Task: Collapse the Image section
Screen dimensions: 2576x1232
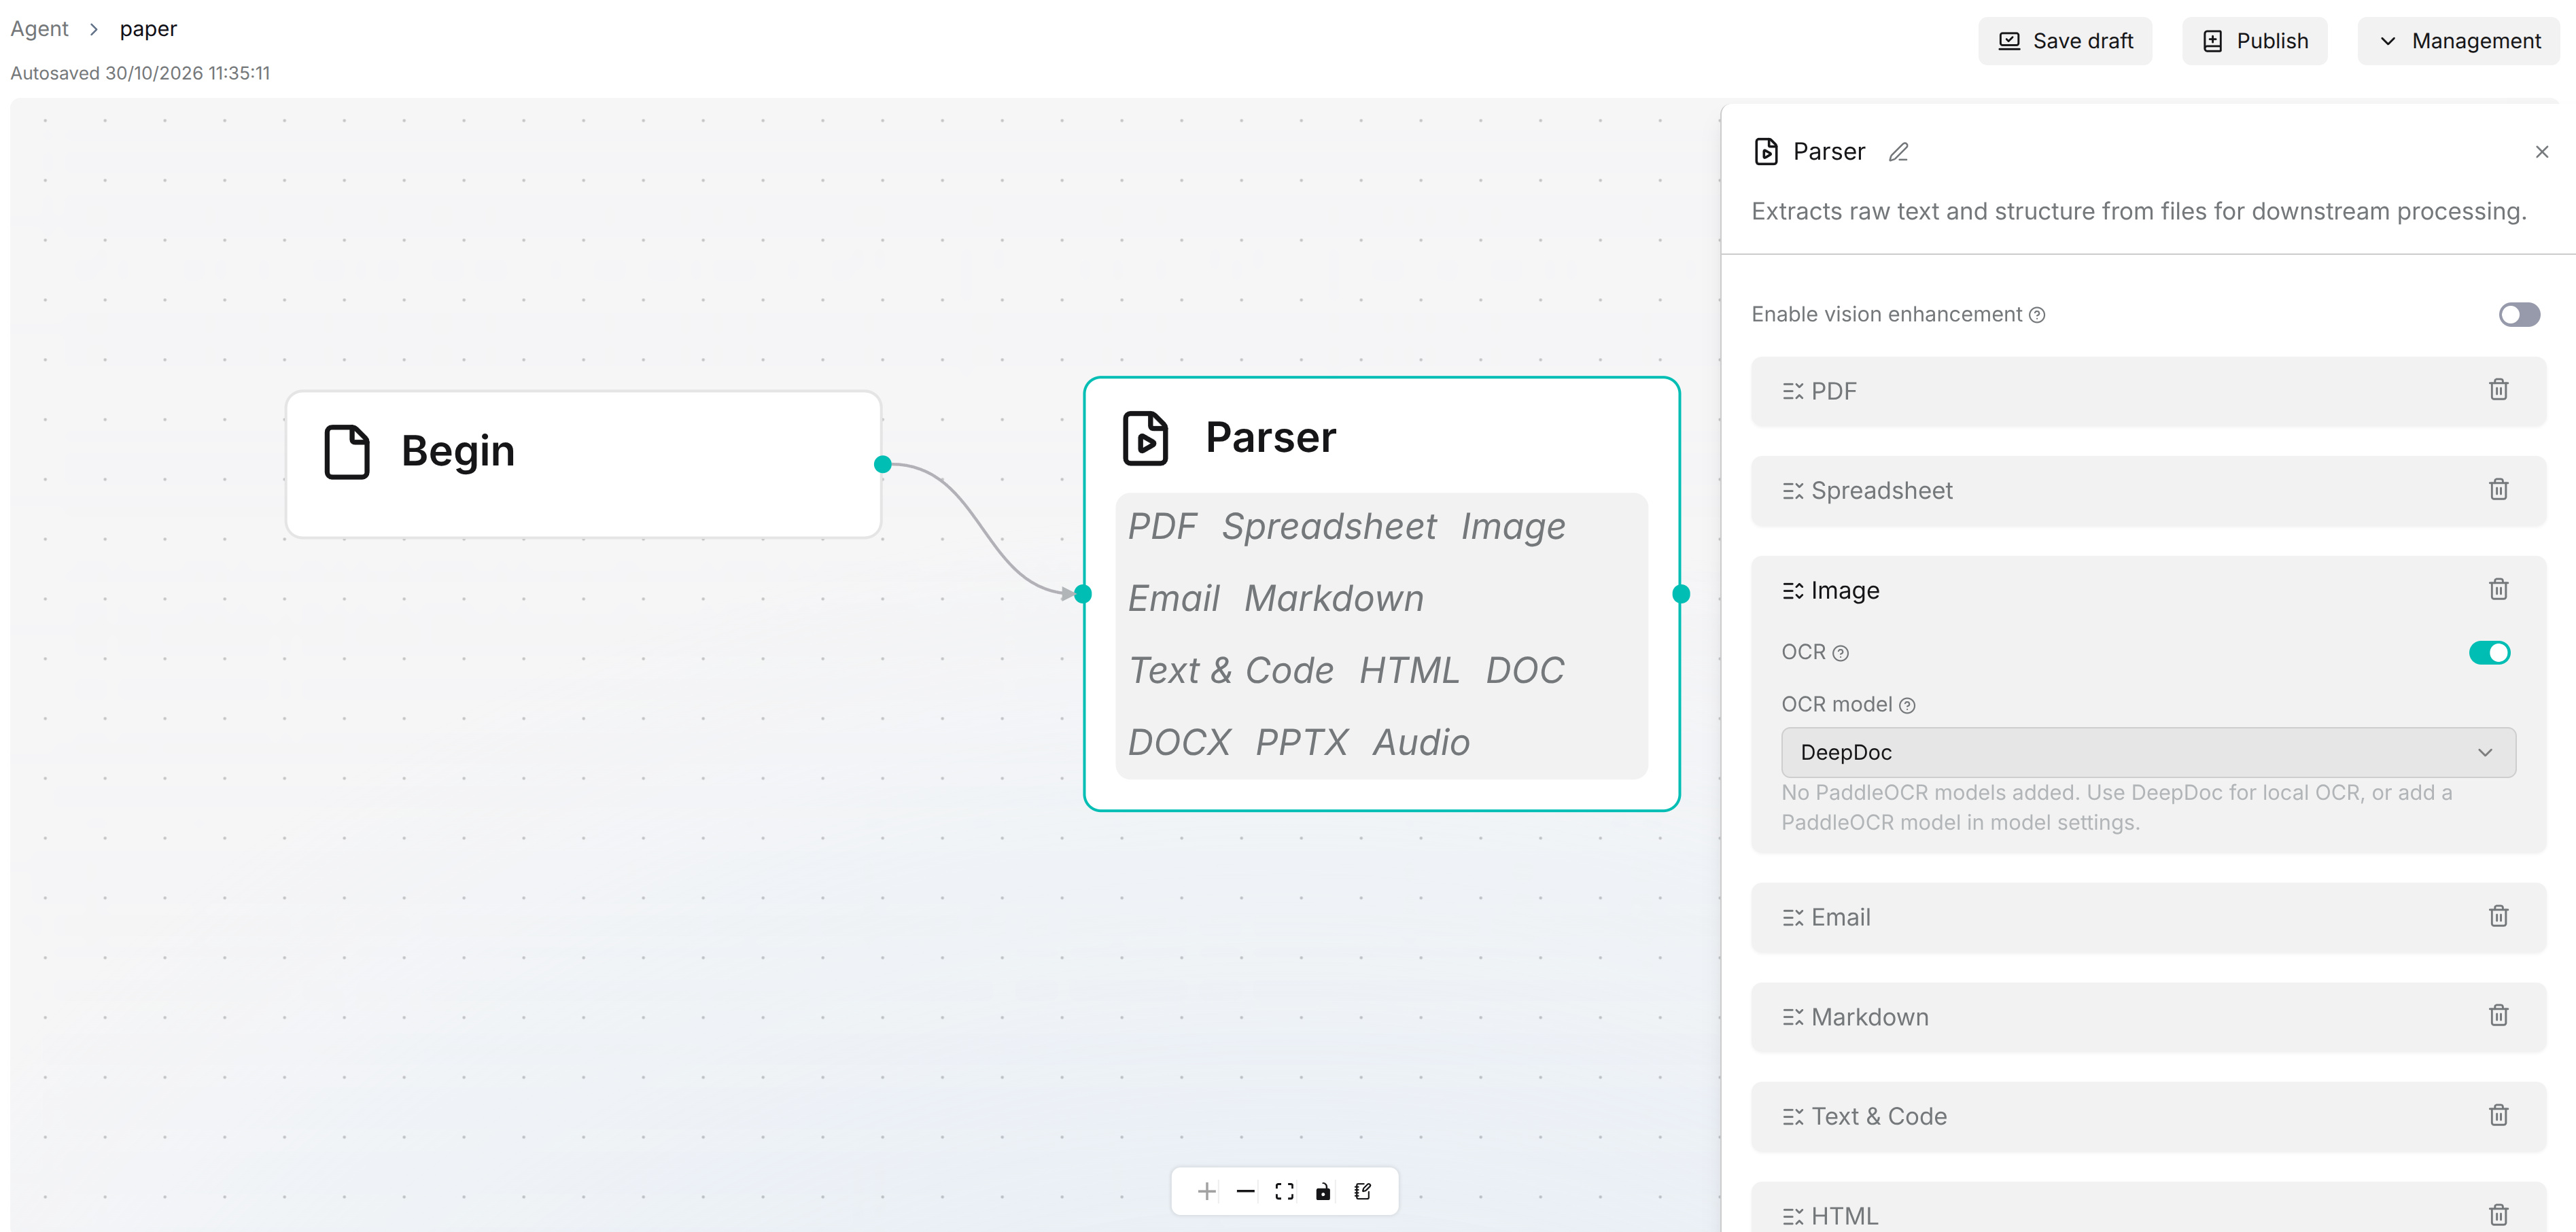Action: click(x=1831, y=591)
